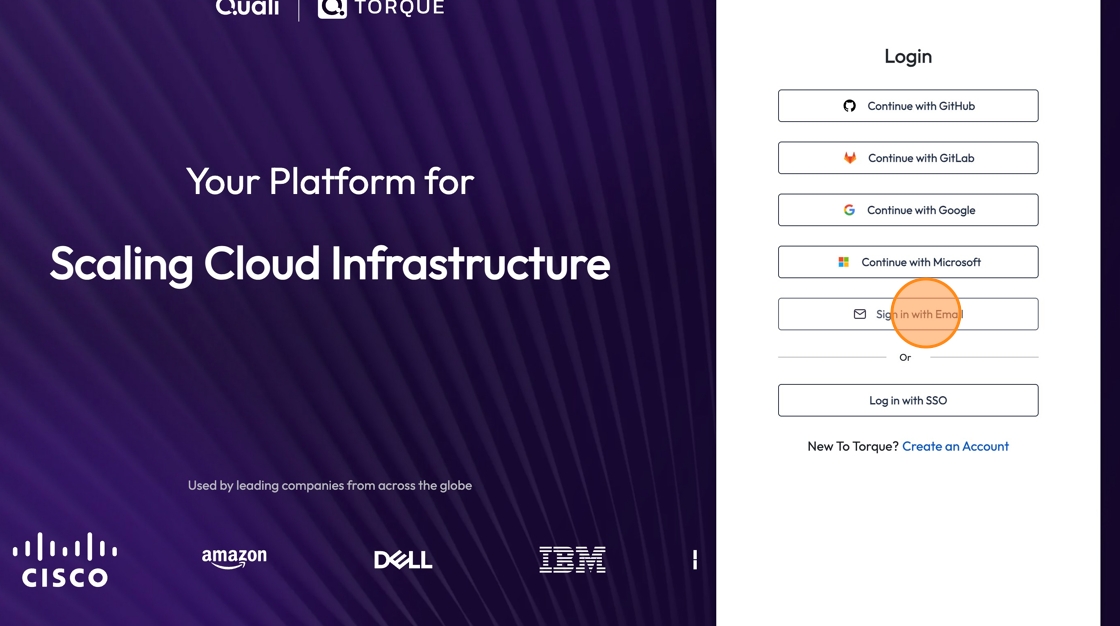Click 'Scaling Cloud Infrastructure' headline

click(x=330, y=264)
